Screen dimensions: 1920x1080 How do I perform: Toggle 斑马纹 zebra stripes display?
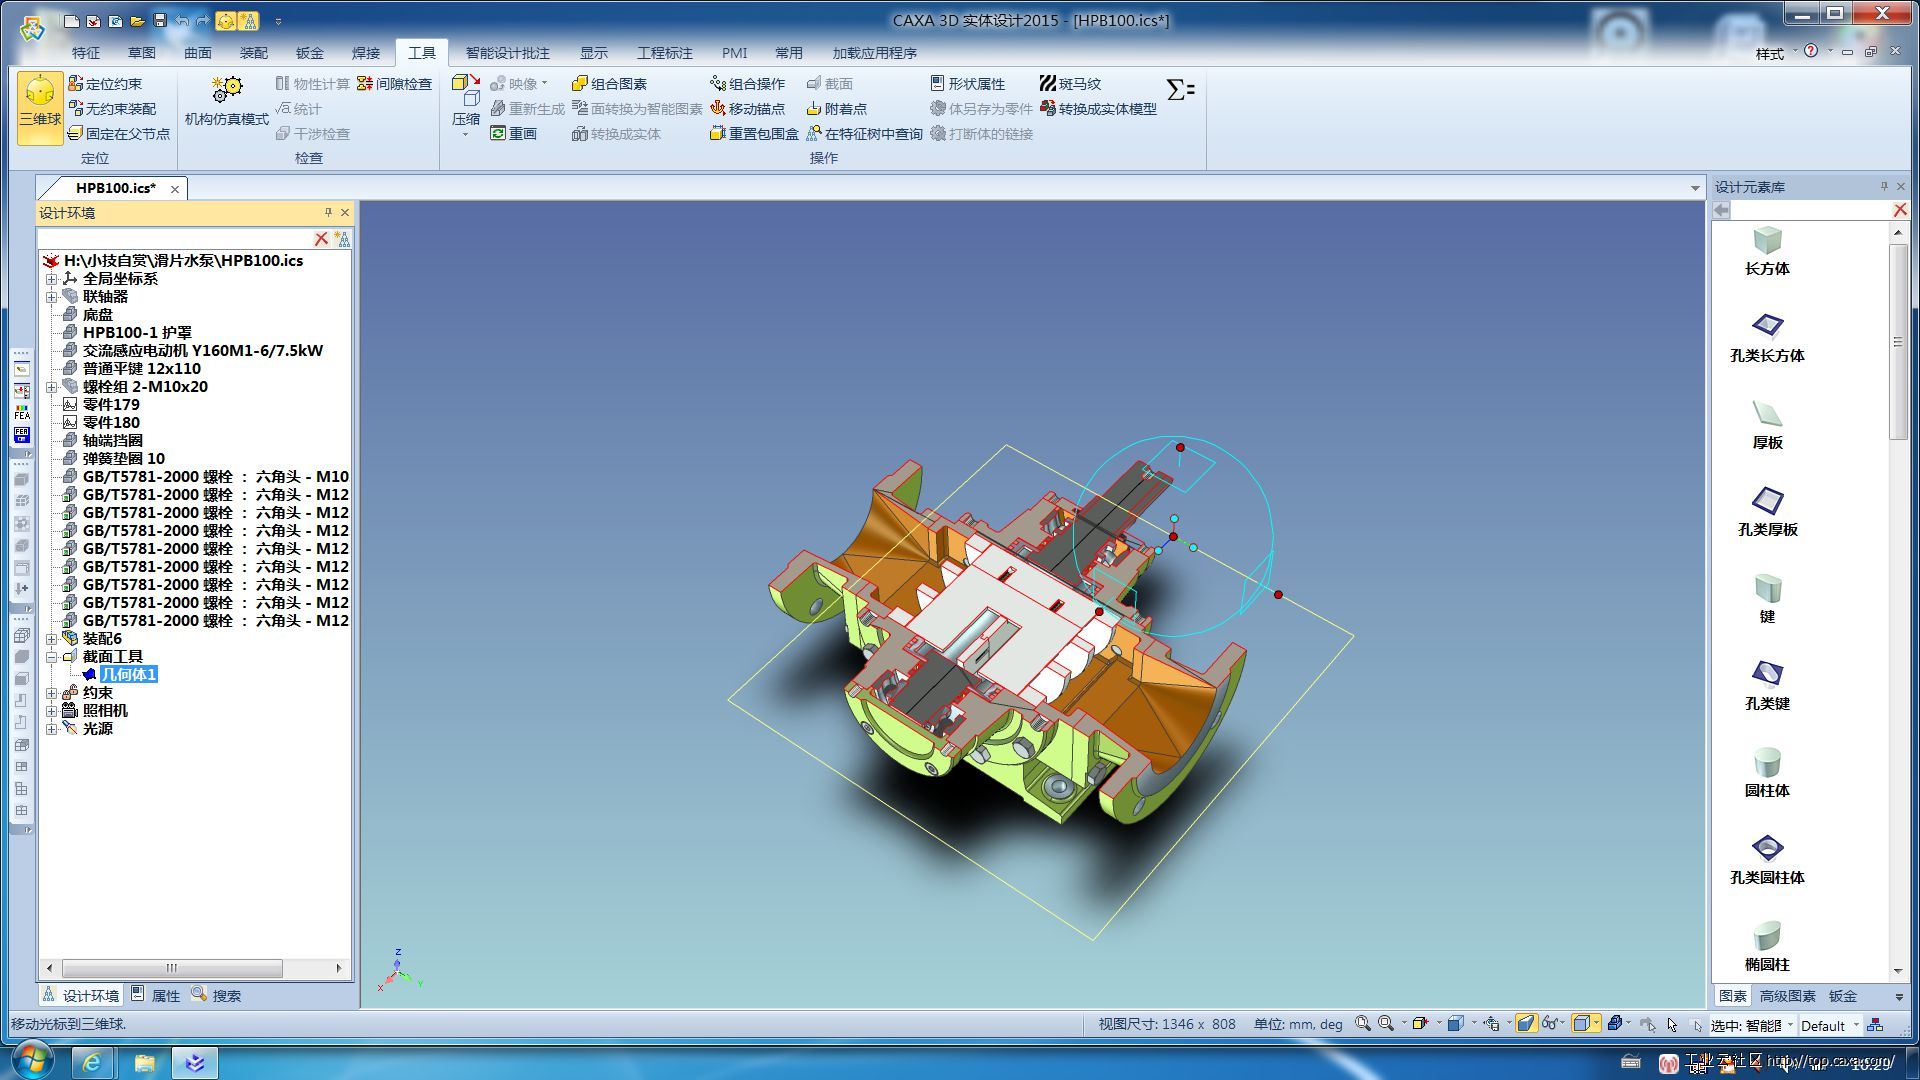point(1071,84)
